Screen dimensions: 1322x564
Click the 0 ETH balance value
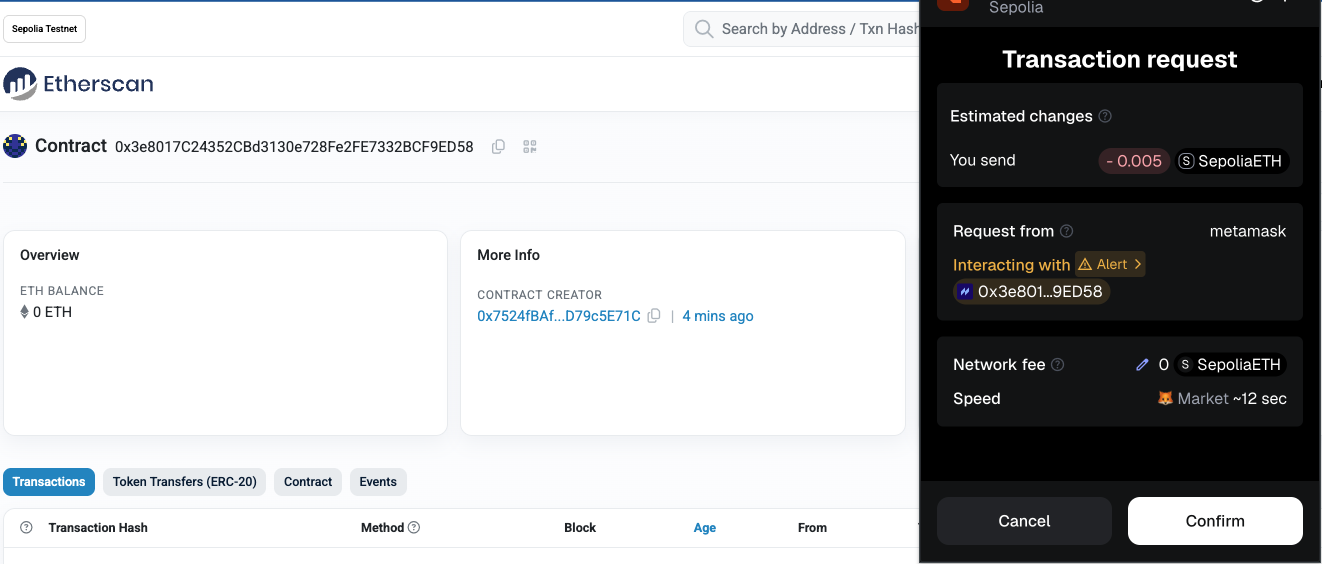coord(52,312)
